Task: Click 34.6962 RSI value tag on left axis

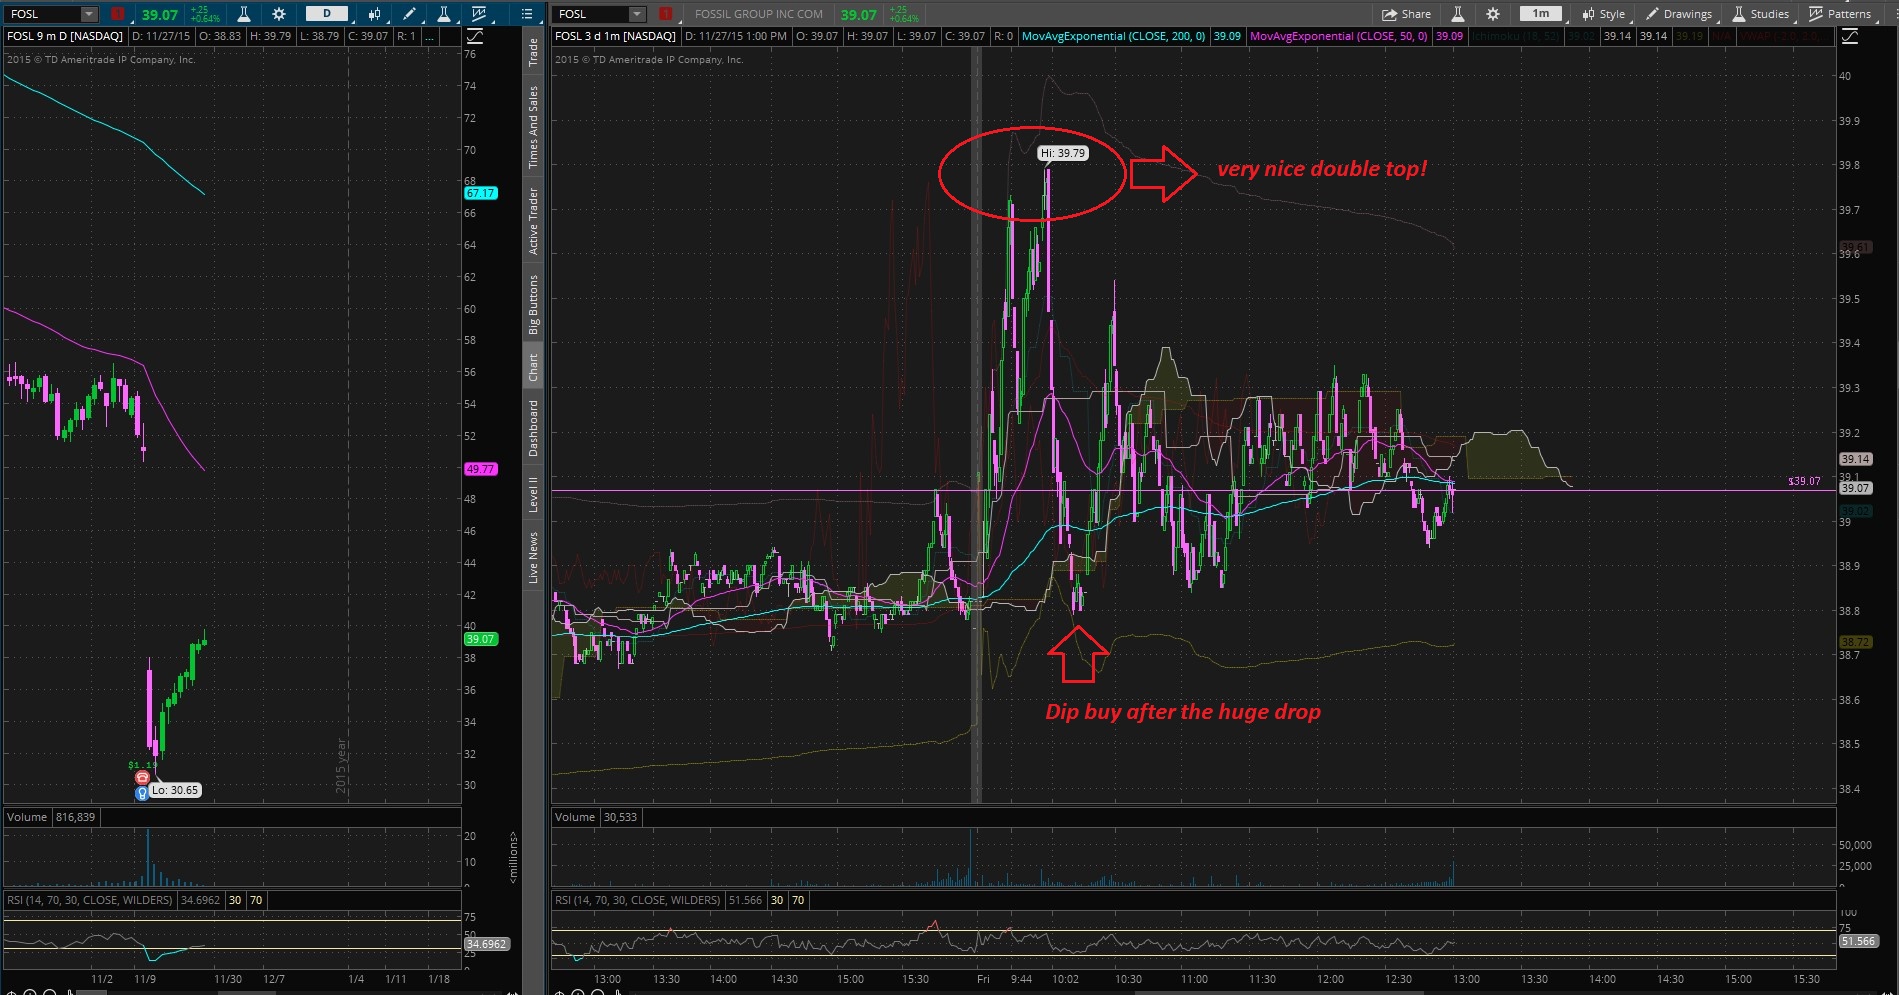Action: tap(486, 944)
